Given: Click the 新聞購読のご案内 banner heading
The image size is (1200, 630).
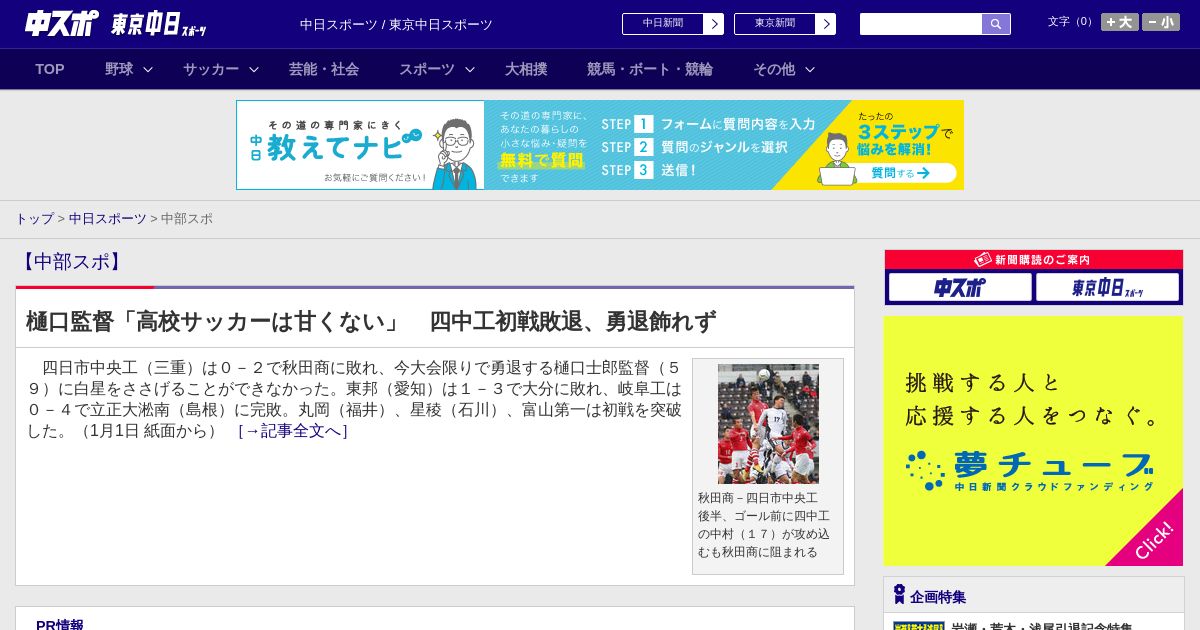Looking at the screenshot, I should pos(1033,259).
